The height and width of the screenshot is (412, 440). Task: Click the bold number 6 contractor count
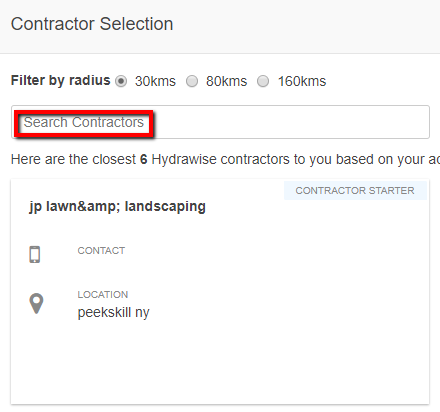coord(144,159)
